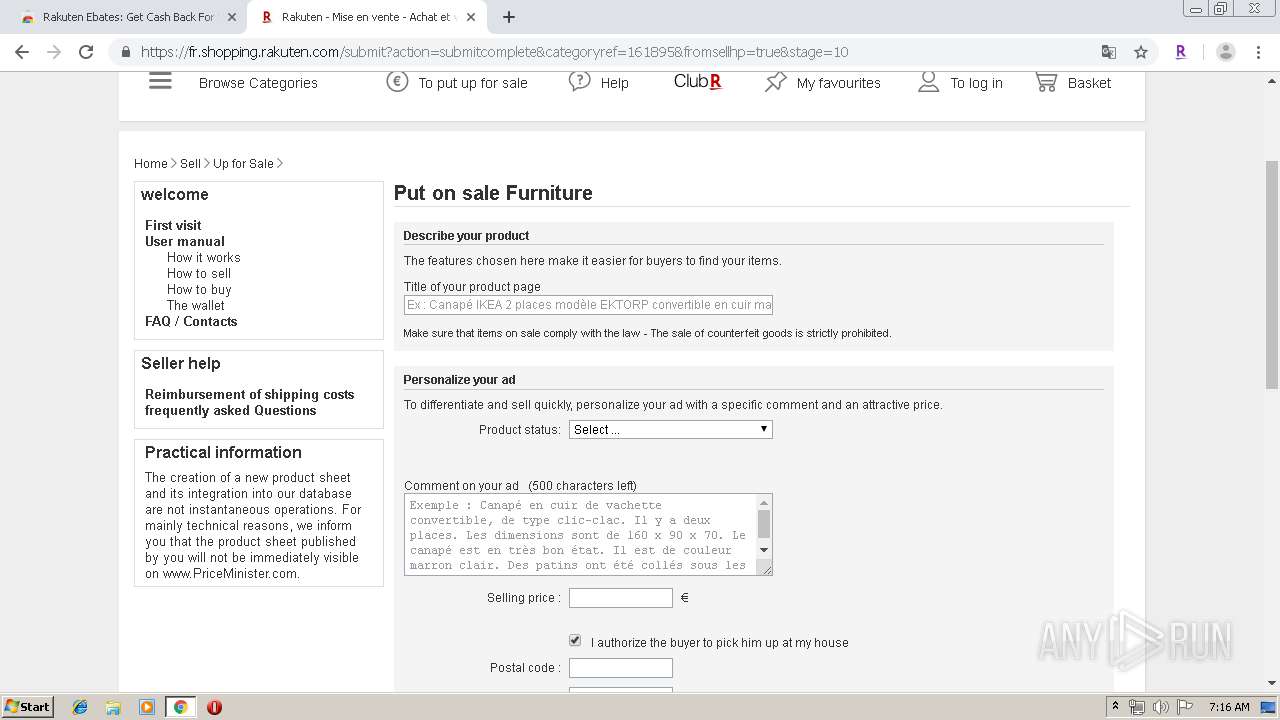Viewport: 1280px width, 720px height.
Task: Click To put up for sale
Action: 473,83
